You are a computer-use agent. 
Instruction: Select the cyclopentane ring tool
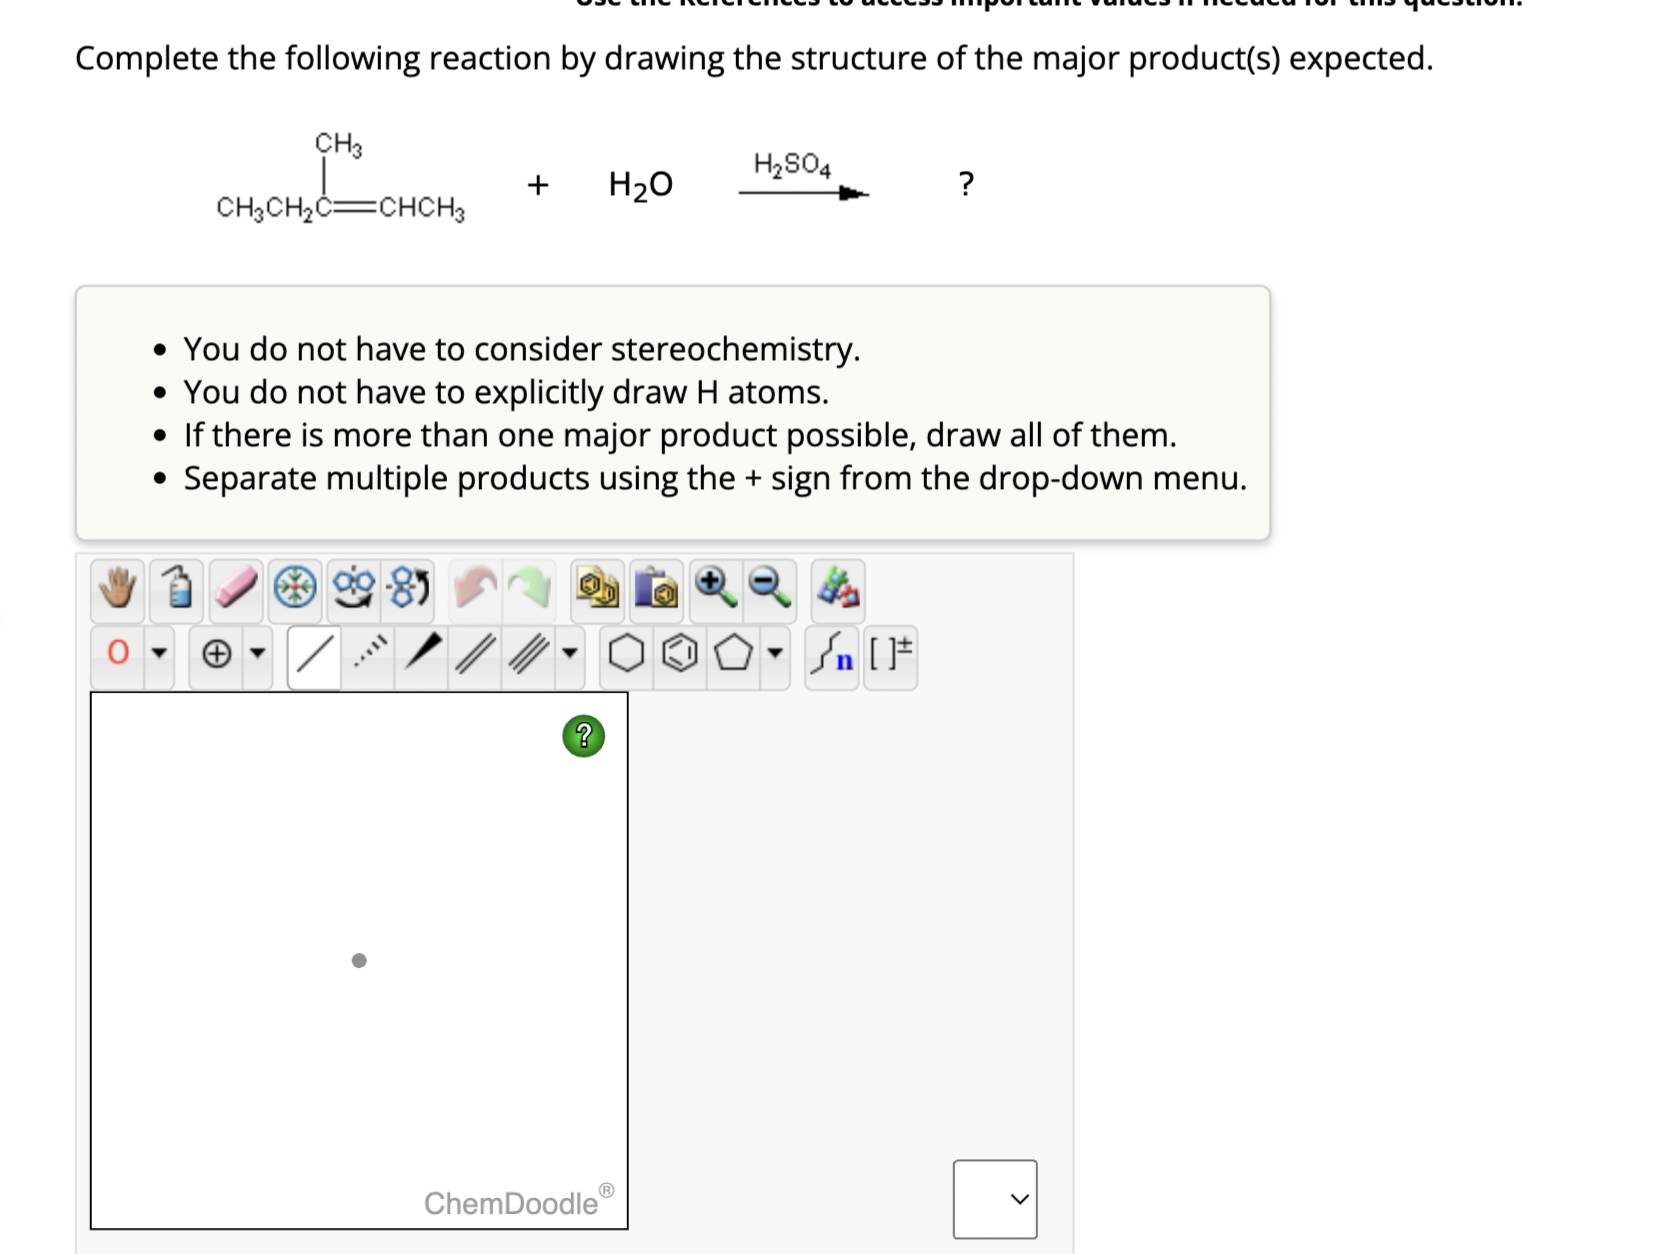coord(735,654)
